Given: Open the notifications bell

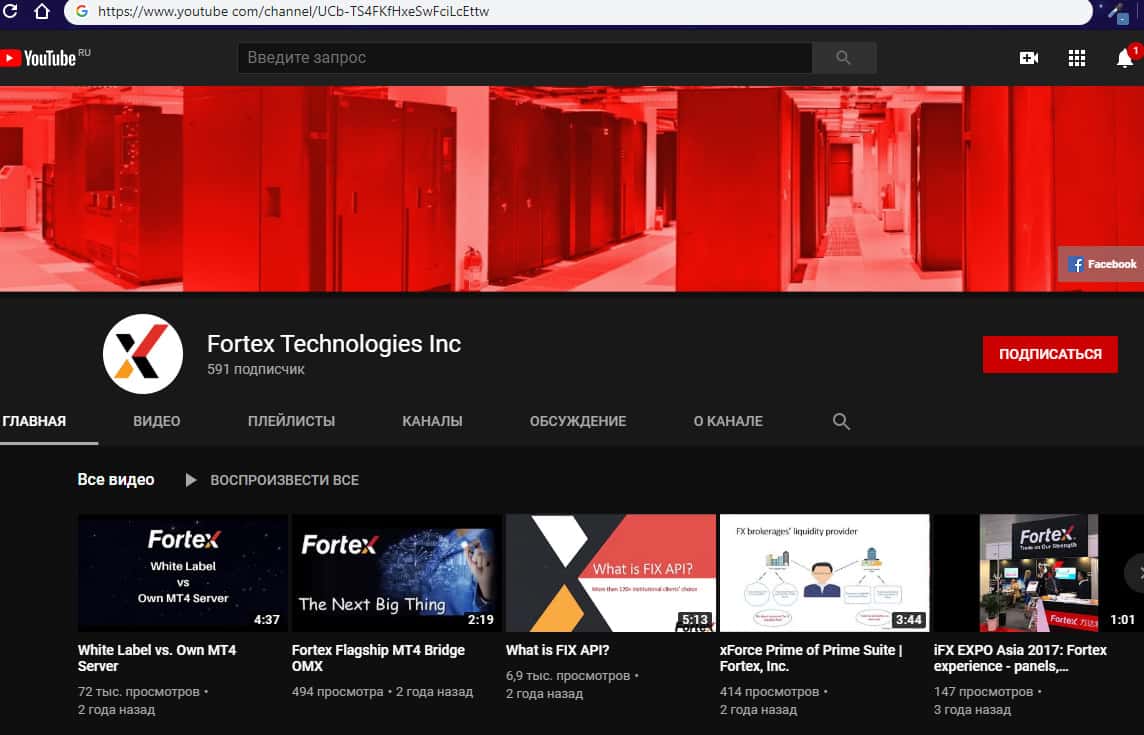Looking at the screenshot, I should click(x=1125, y=58).
